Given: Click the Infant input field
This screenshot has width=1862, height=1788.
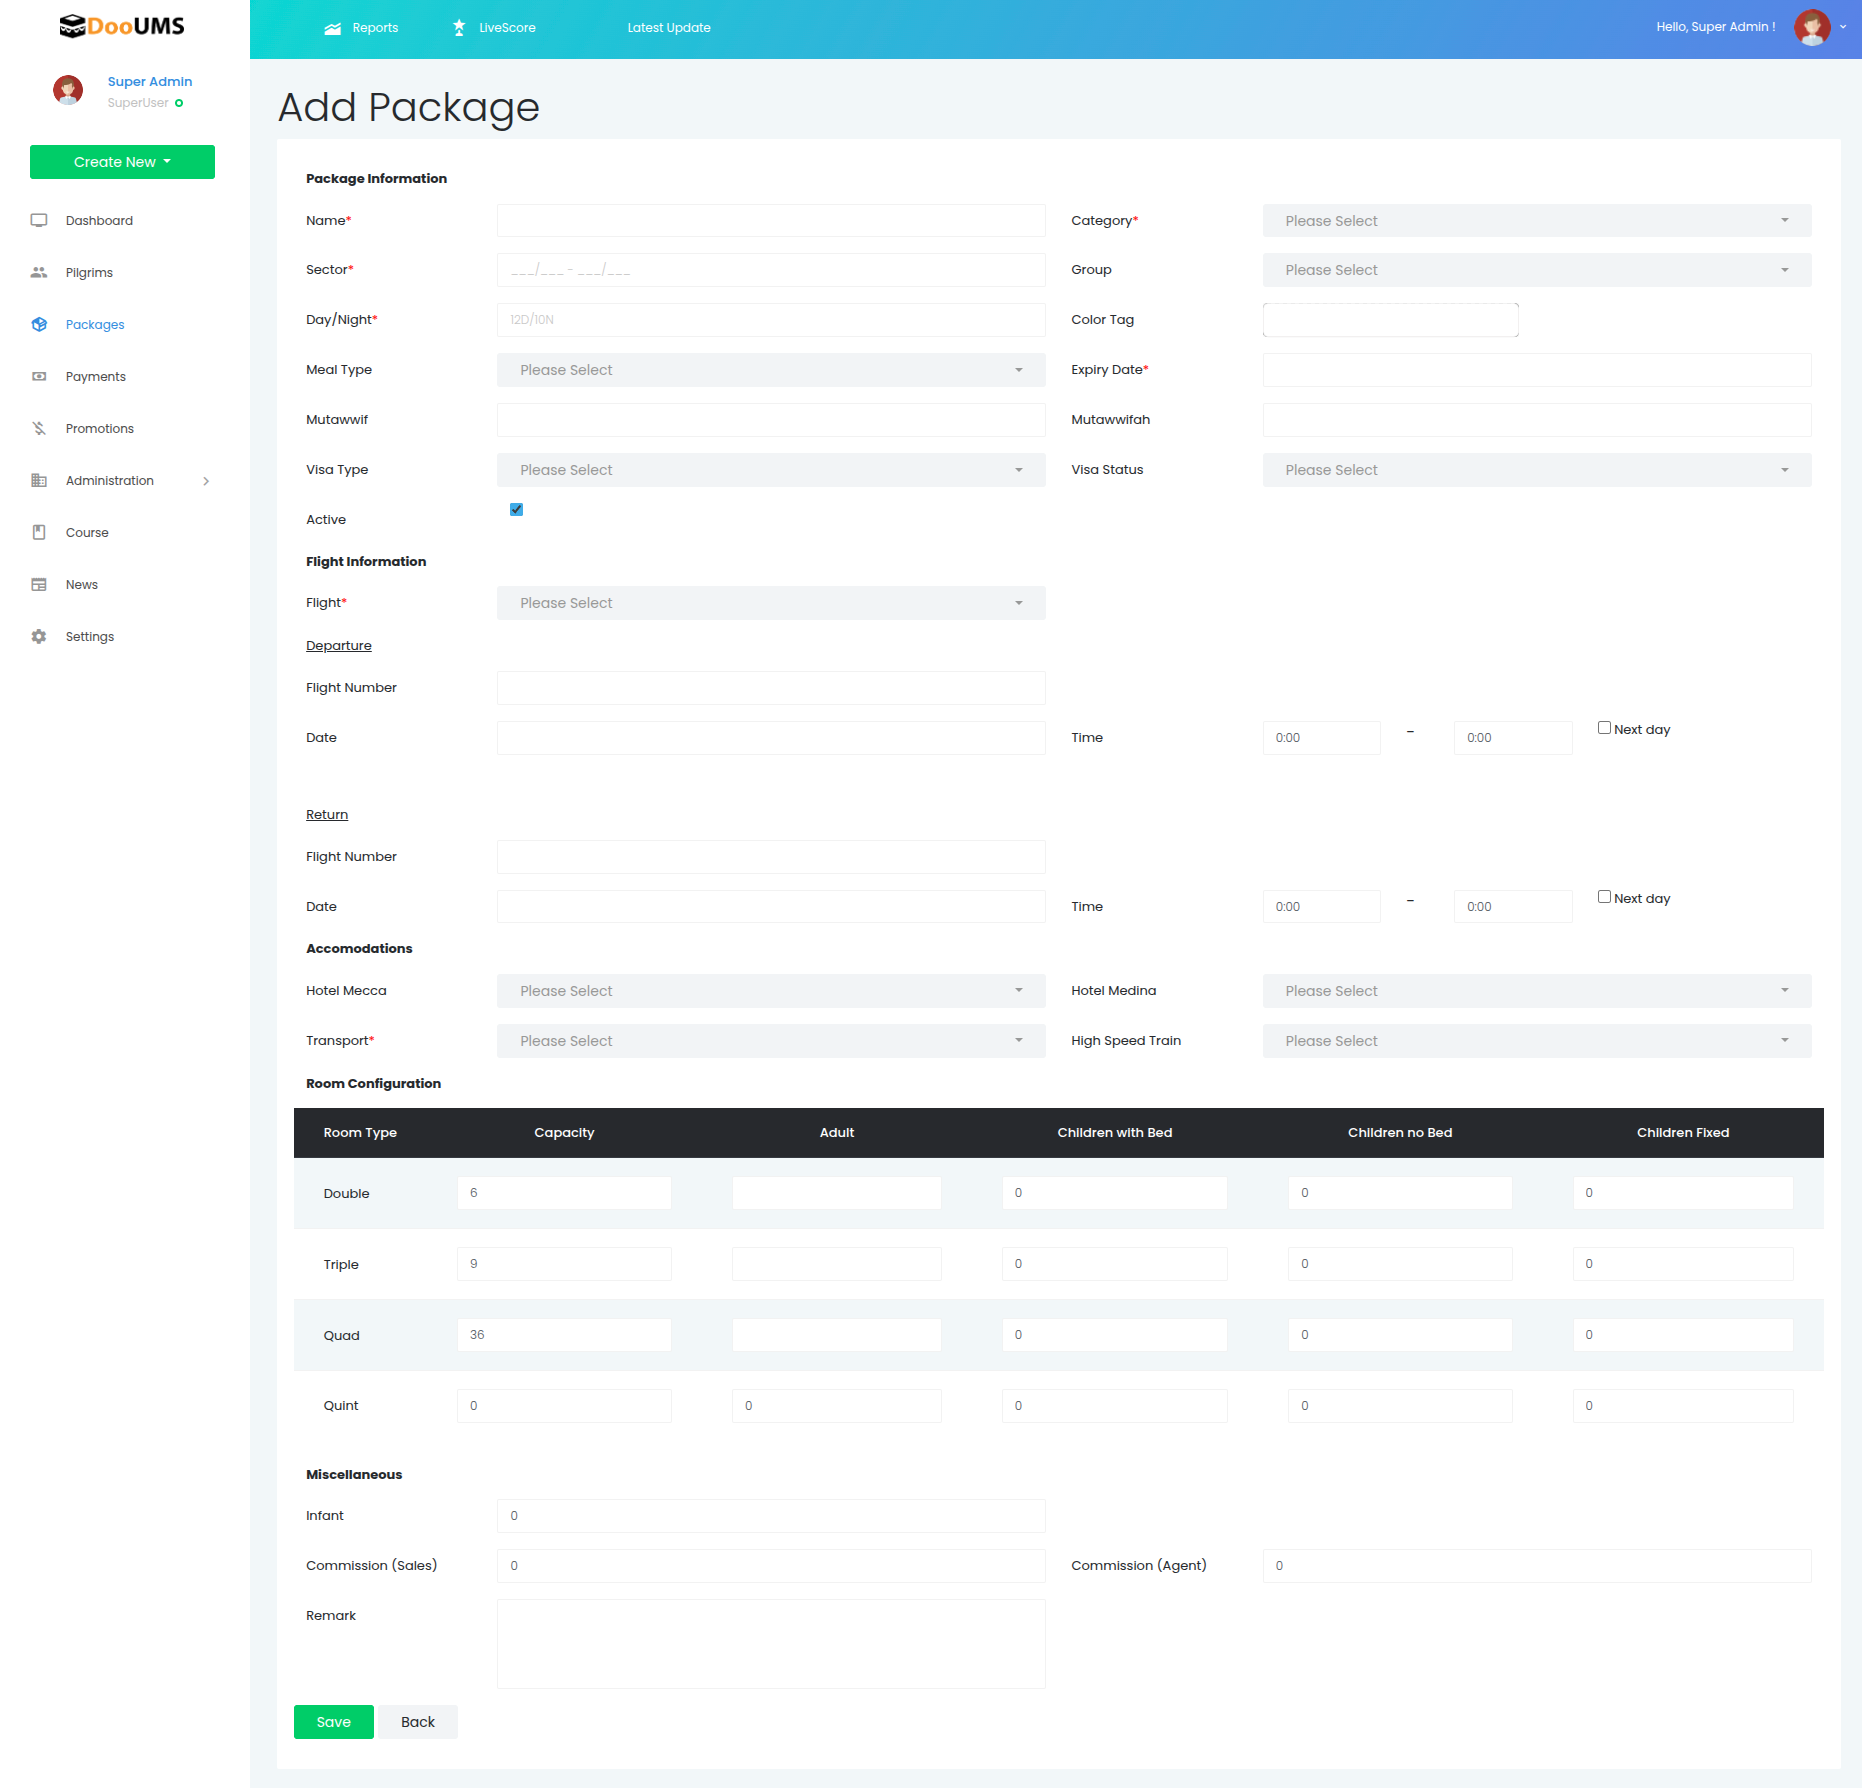Looking at the screenshot, I should pyautogui.click(x=771, y=1516).
